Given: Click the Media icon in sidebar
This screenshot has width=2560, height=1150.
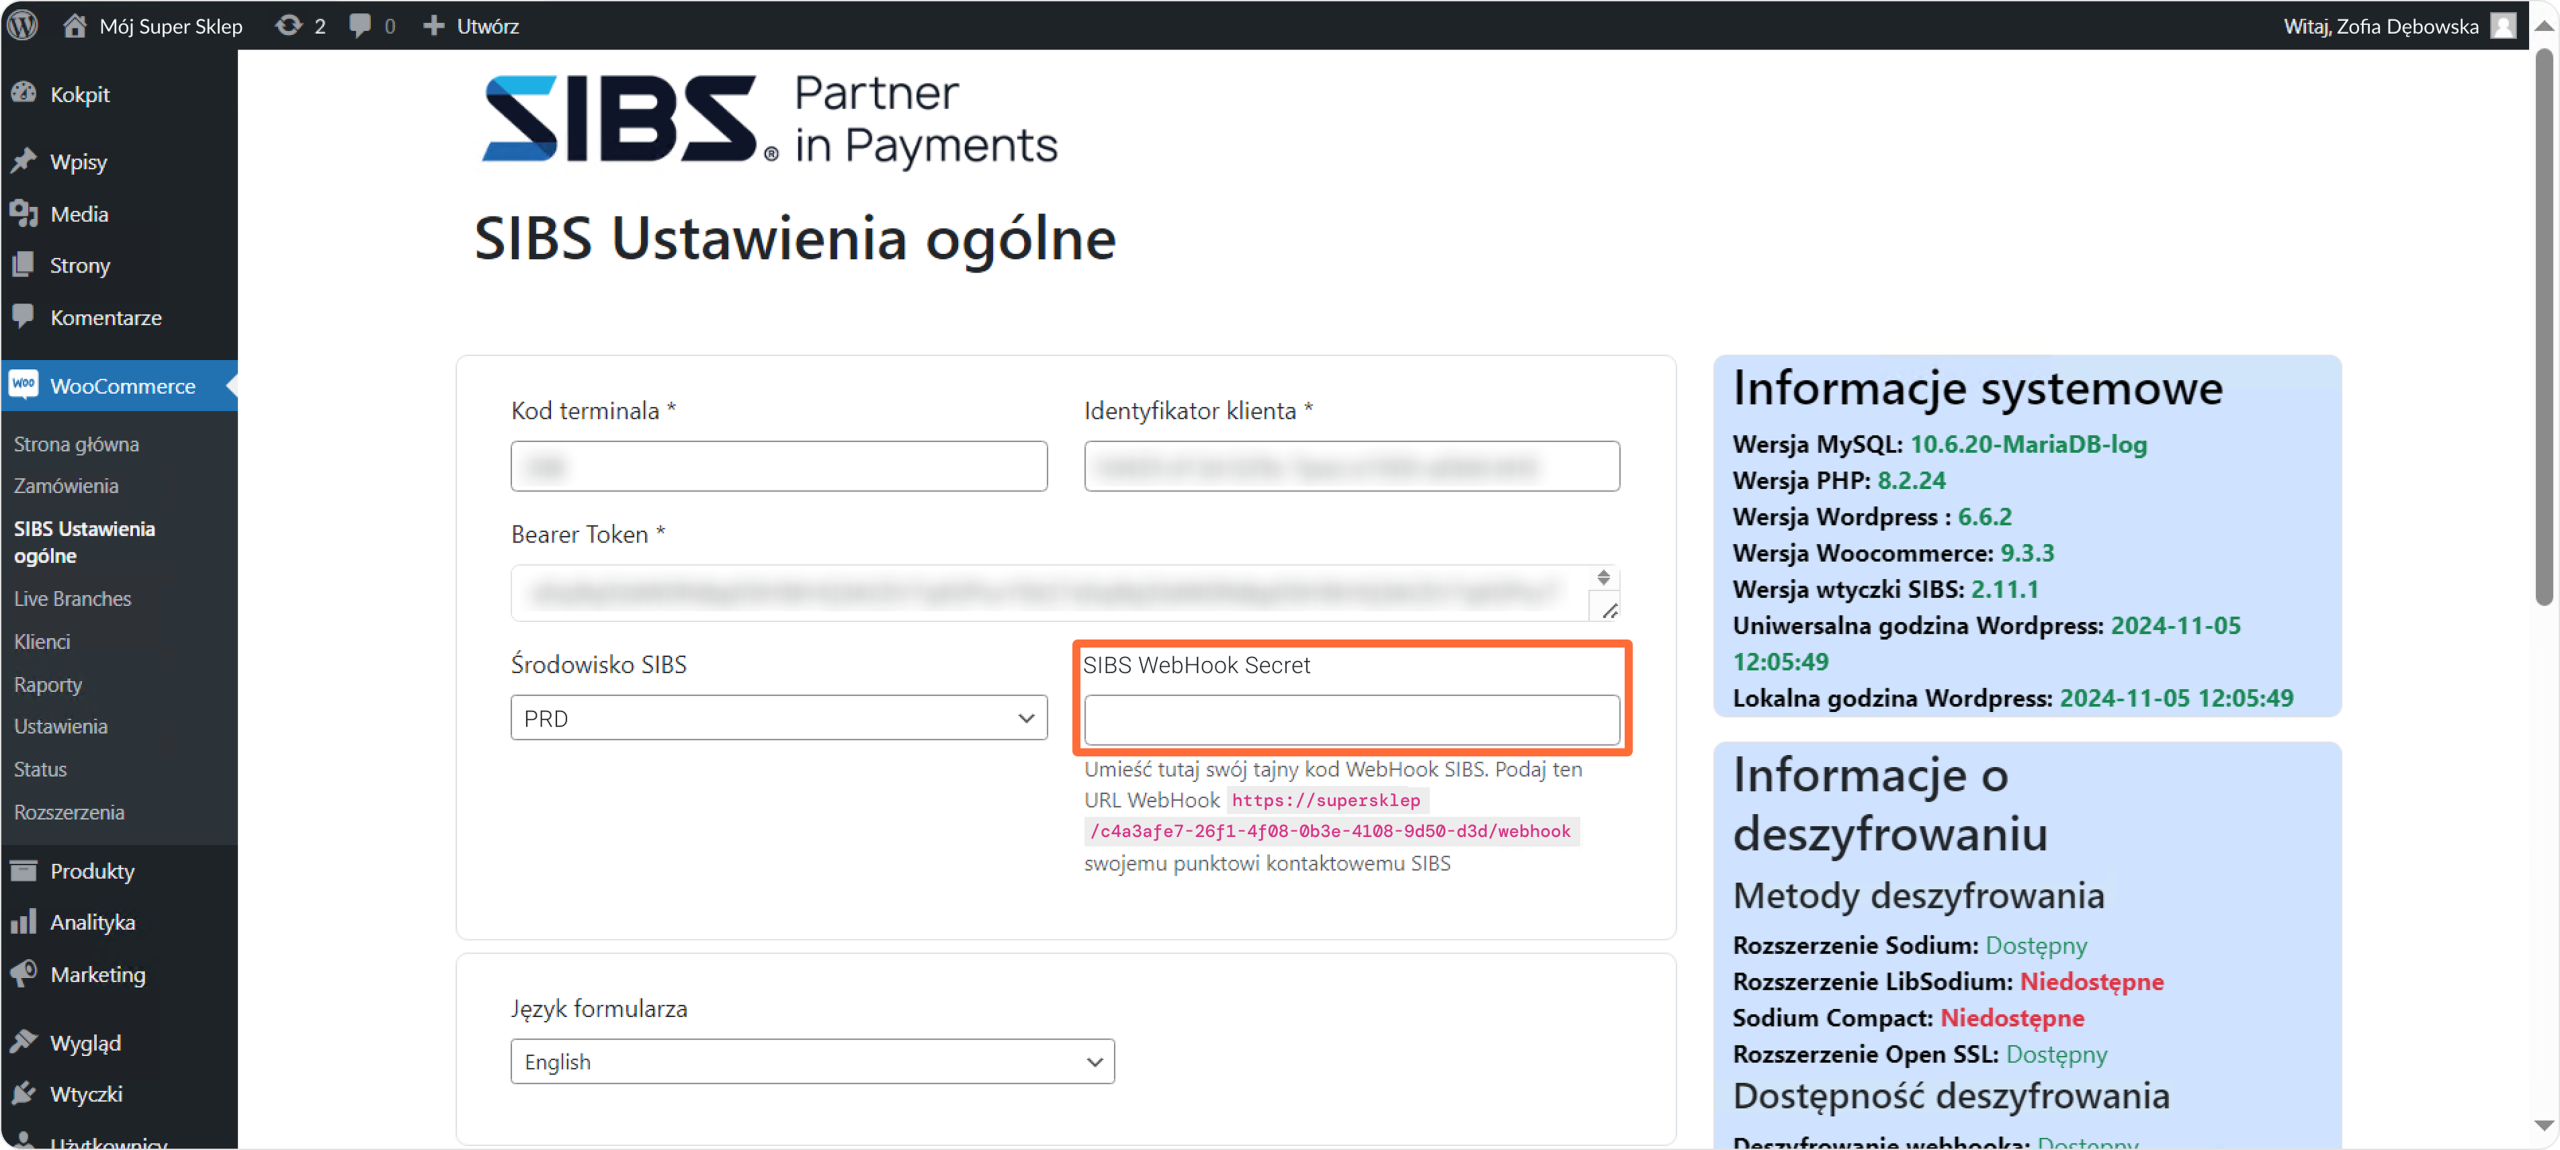Looking at the screenshot, I should tap(24, 213).
